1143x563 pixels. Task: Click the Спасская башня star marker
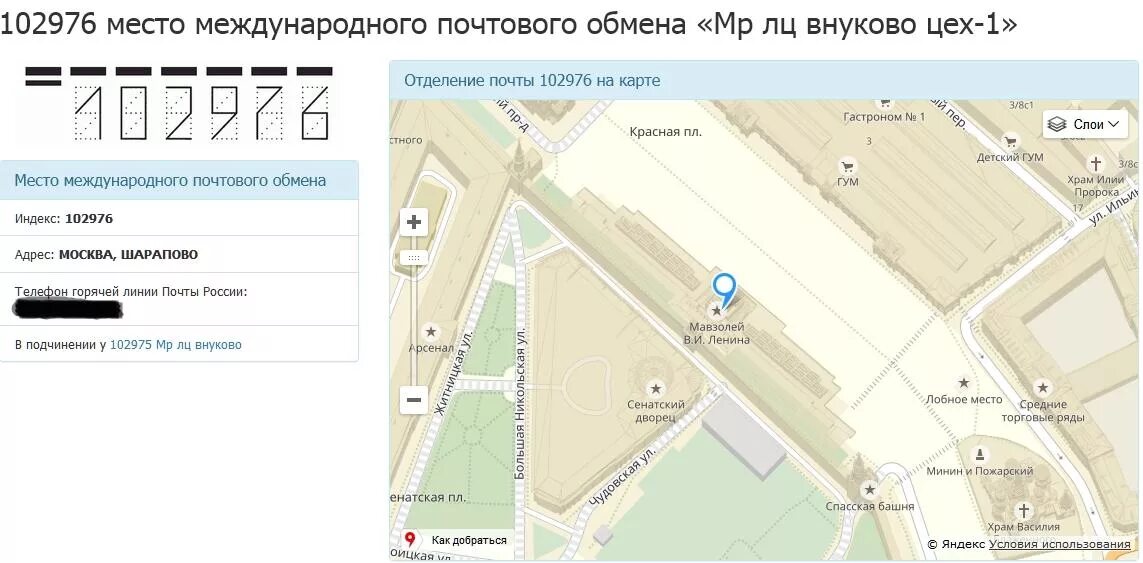coord(869,489)
